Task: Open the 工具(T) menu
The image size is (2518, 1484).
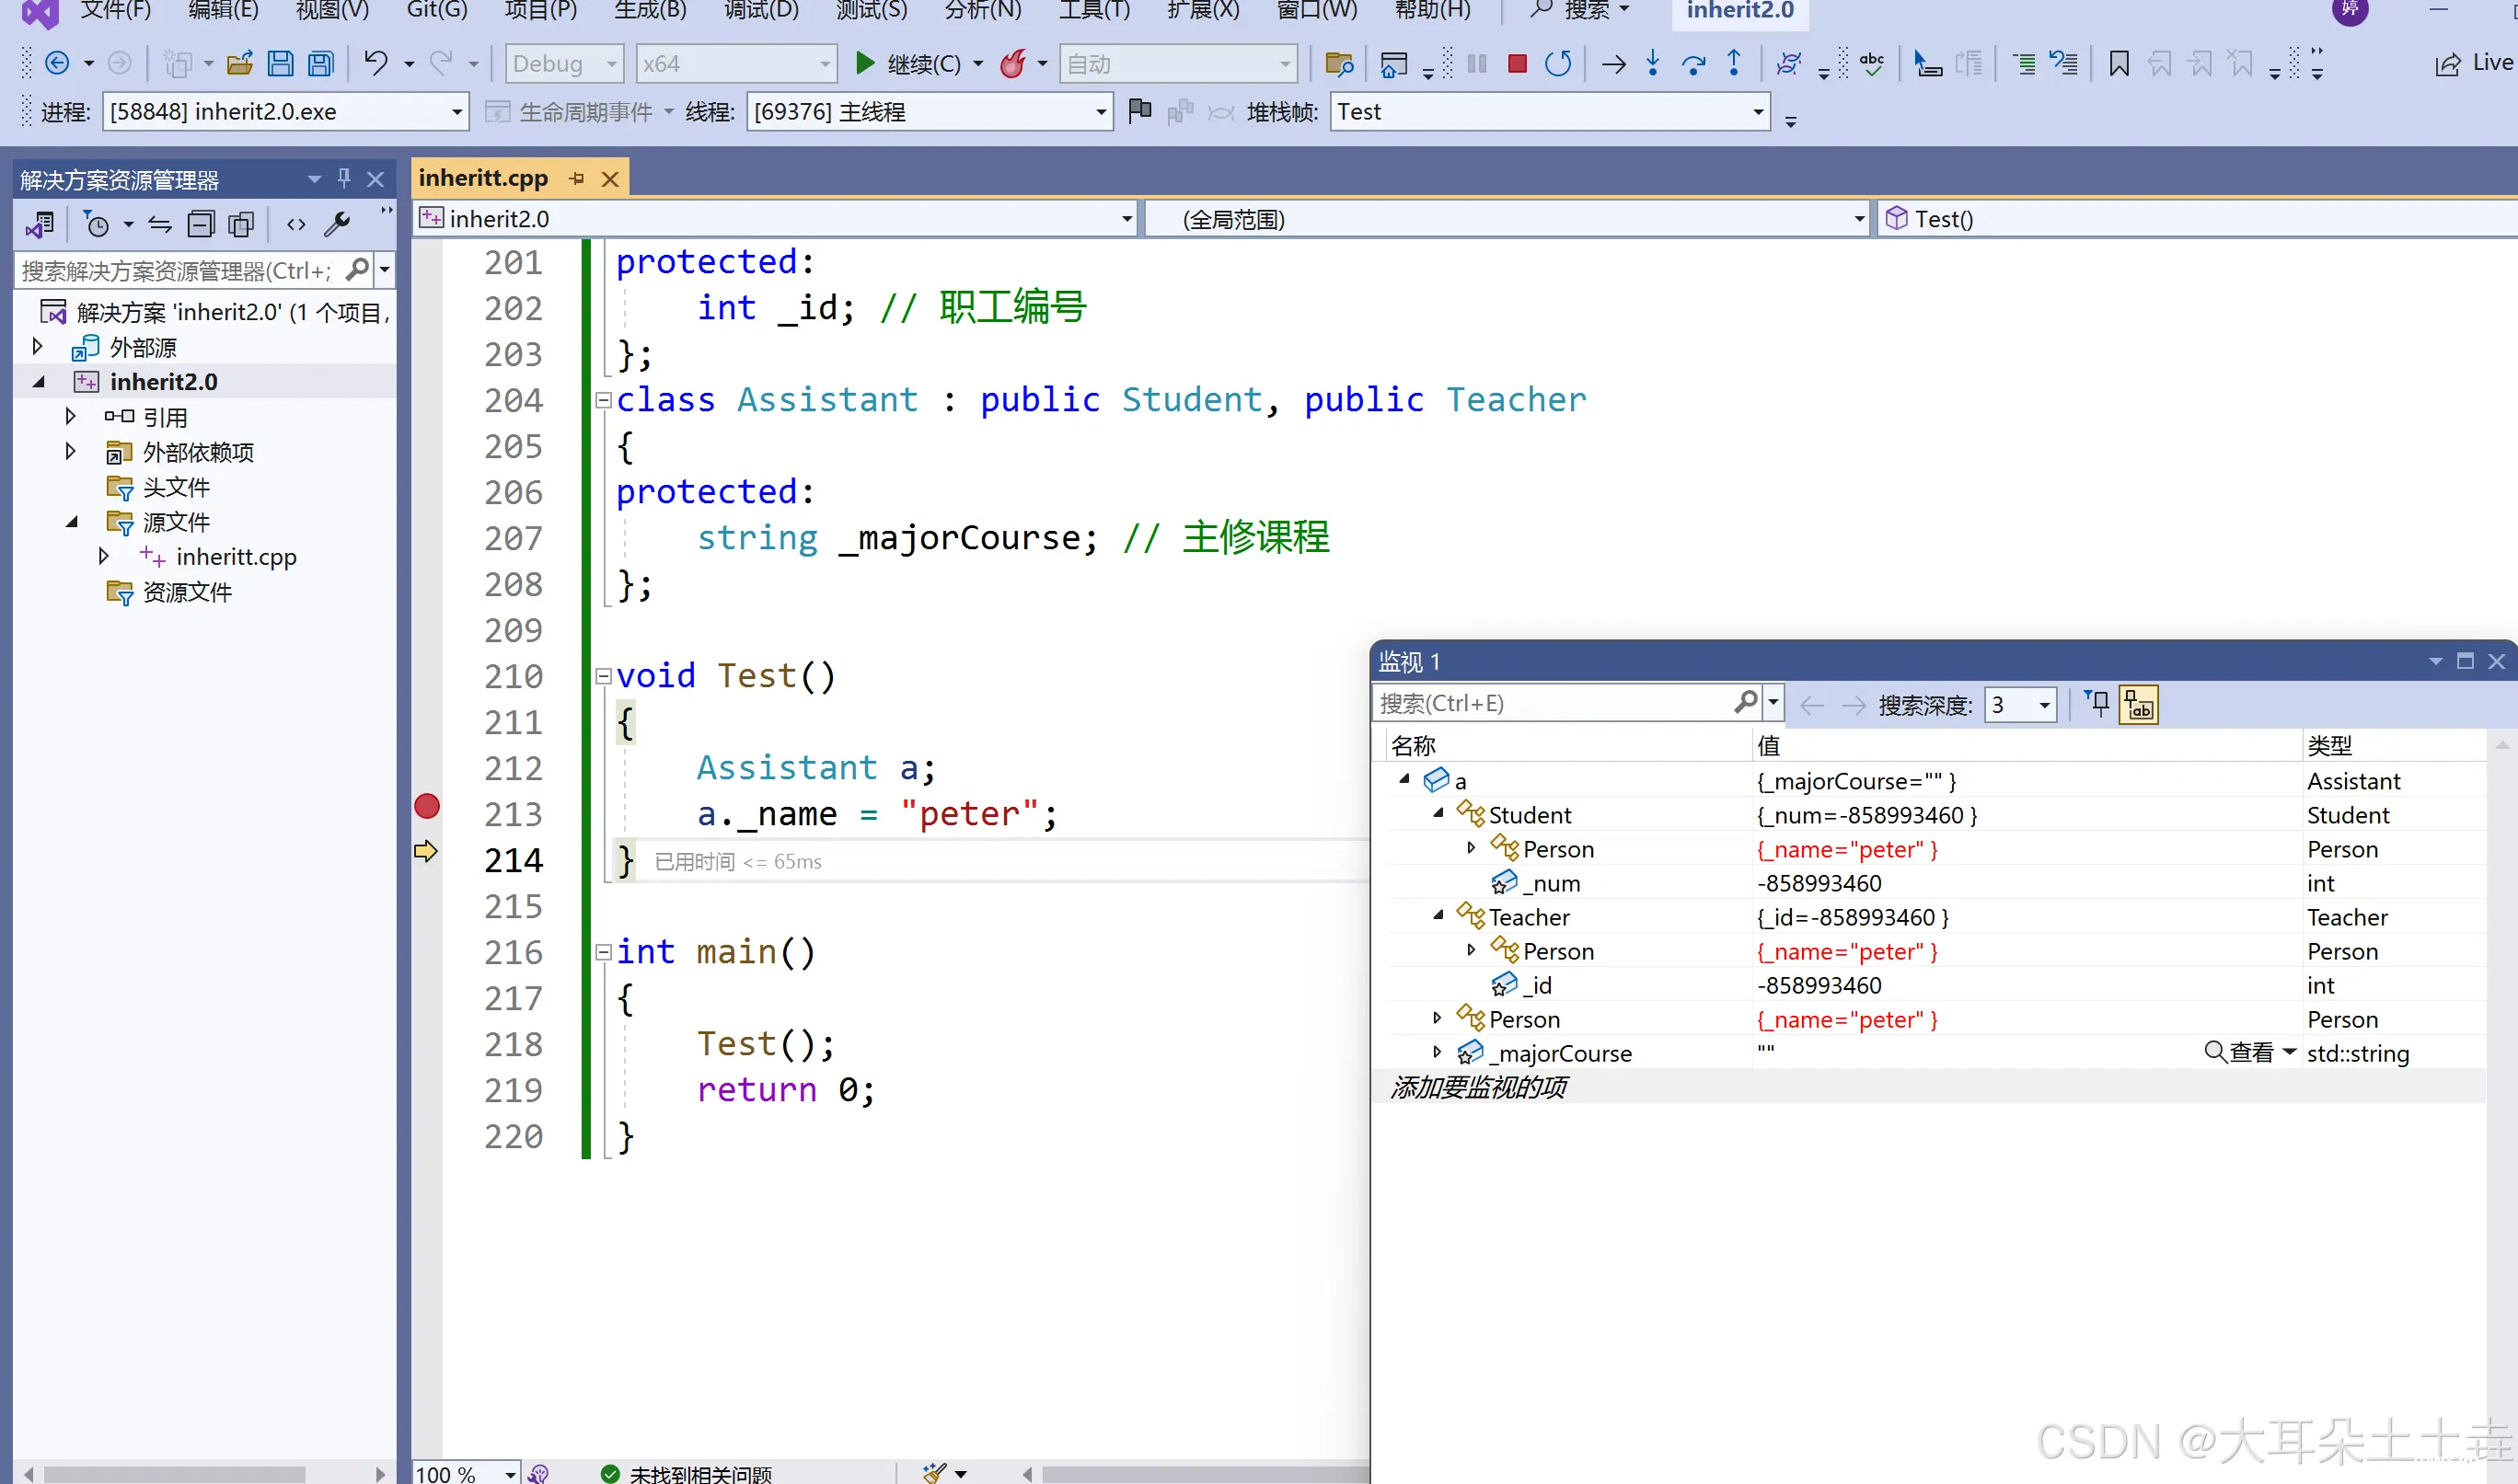Action: tap(1094, 10)
